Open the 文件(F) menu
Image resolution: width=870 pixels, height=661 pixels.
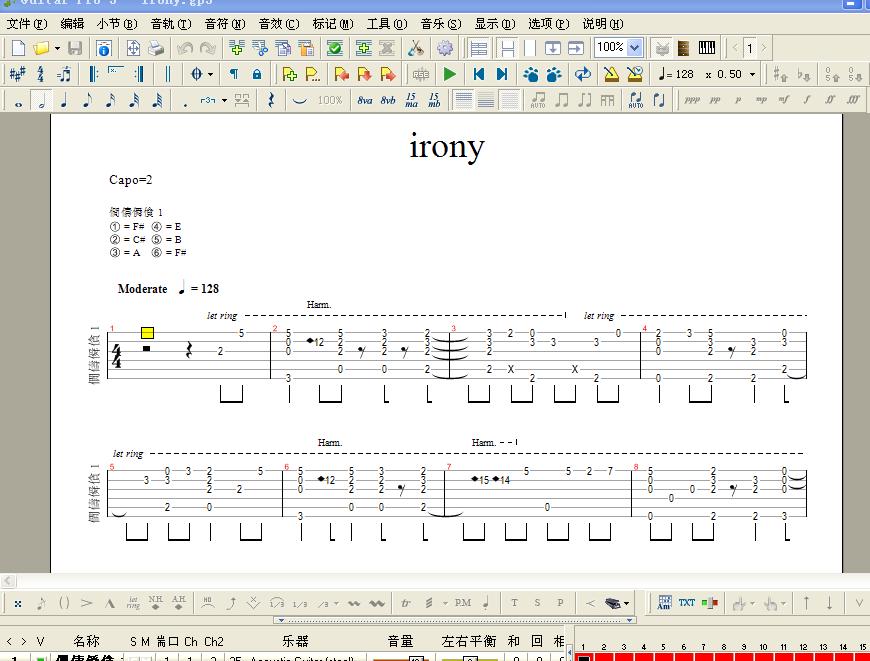coord(27,24)
